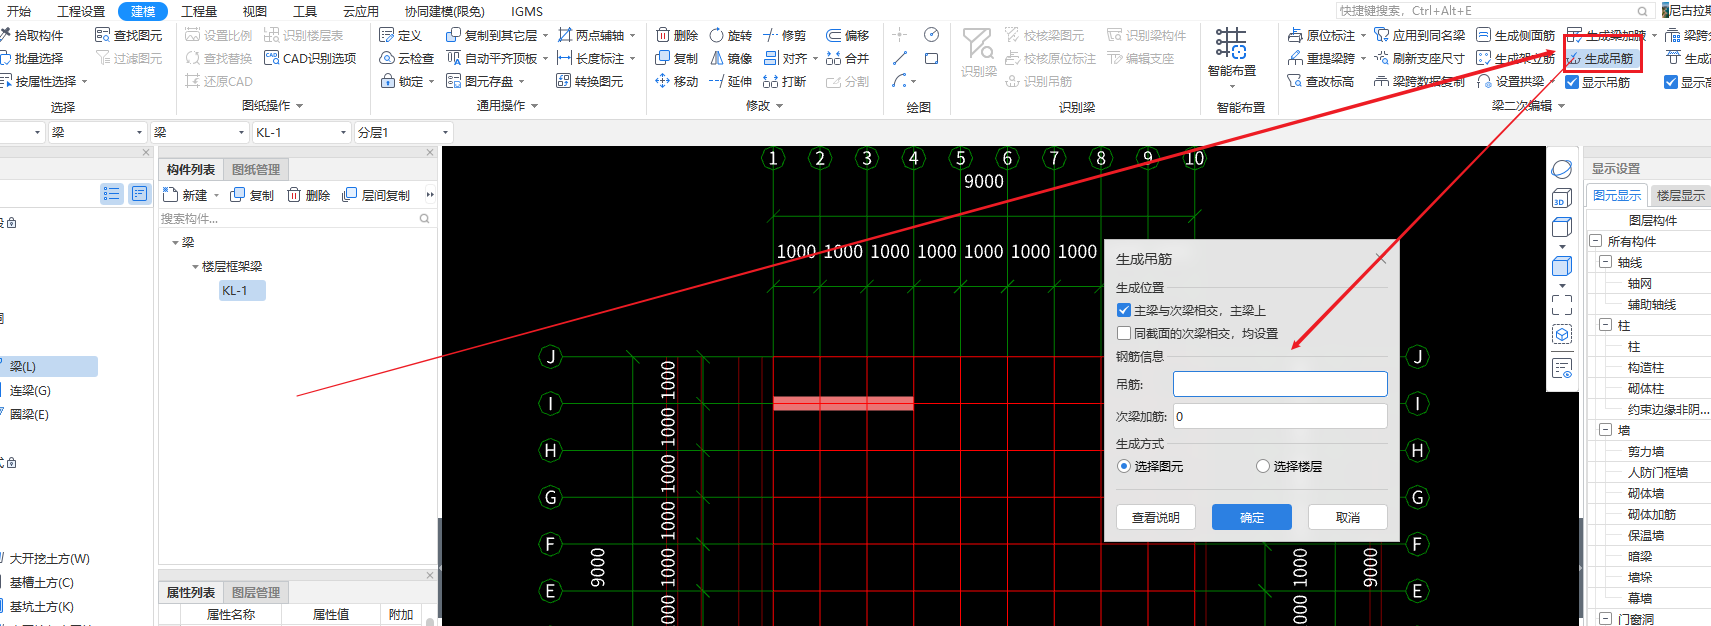Click the 确定 button in 生成吊筋 dialog
The height and width of the screenshot is (626, 1711).
[x=1252, y=517]
